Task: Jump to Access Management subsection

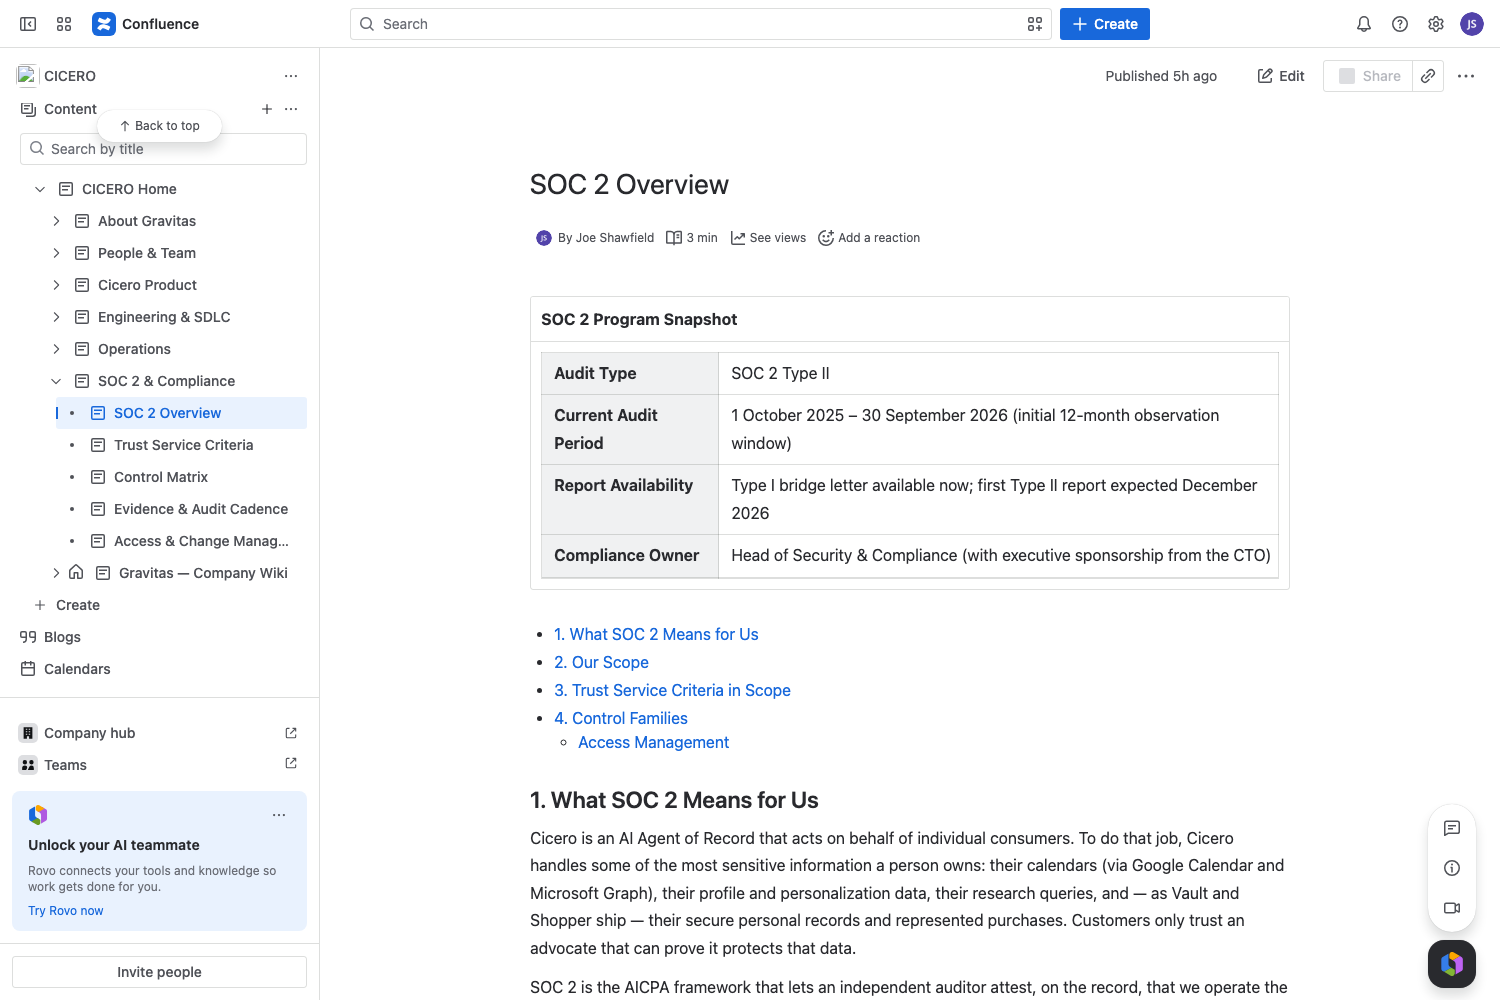Action: tap(653, 742)
